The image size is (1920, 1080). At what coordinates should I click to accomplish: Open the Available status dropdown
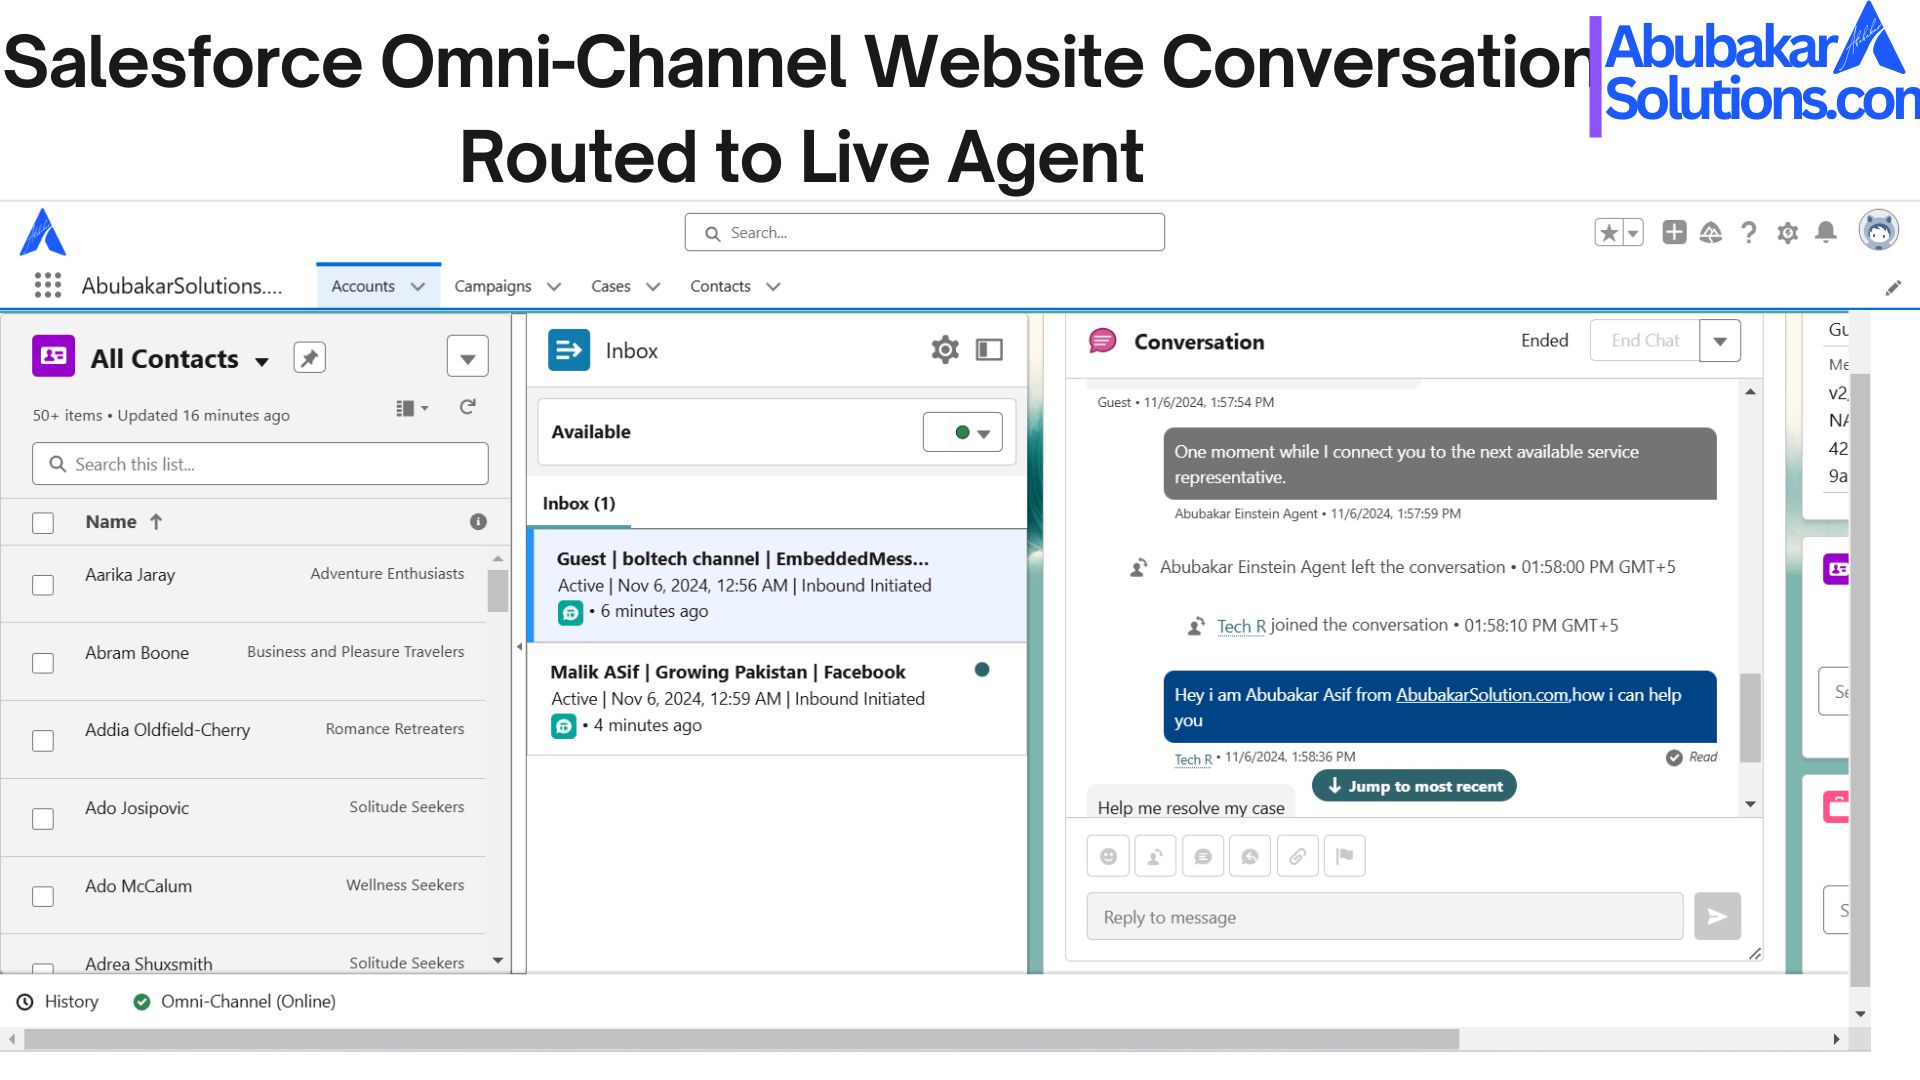coord(962,433)
